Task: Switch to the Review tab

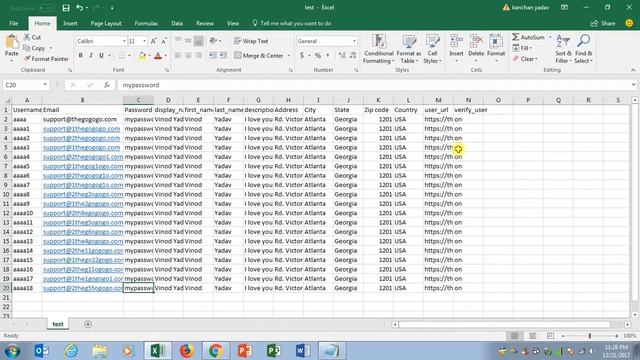Action: [205, 23]
